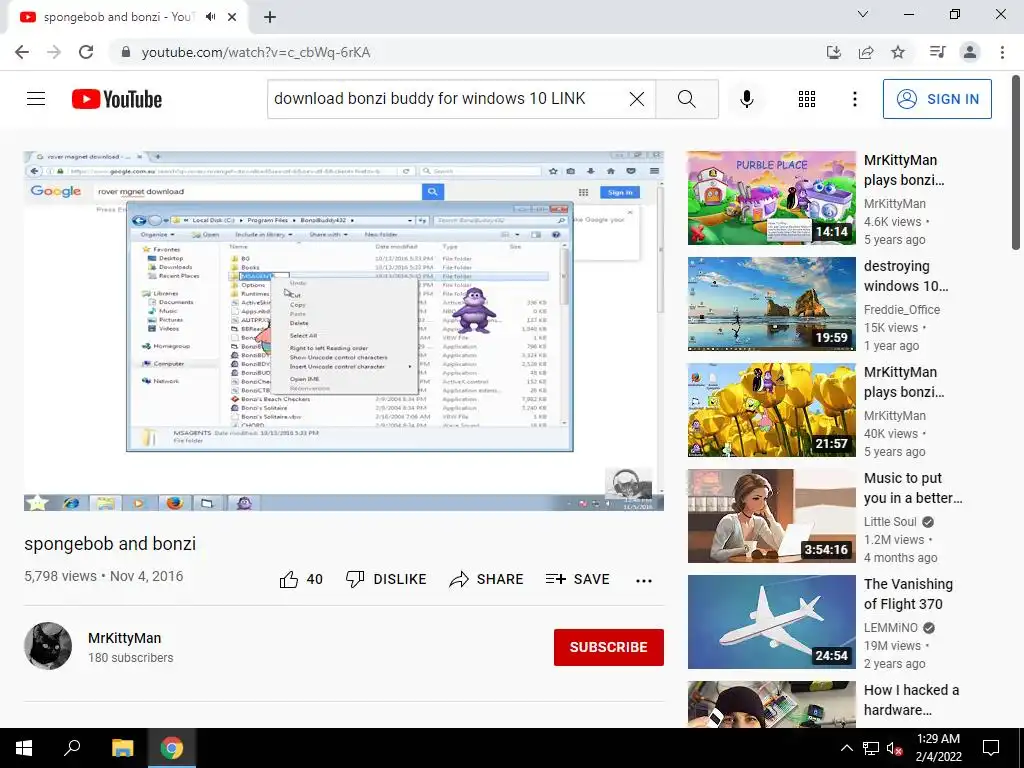Open File Explorer from taskbar
This screenshot has height=768, width=1024.
coord(122,748)
